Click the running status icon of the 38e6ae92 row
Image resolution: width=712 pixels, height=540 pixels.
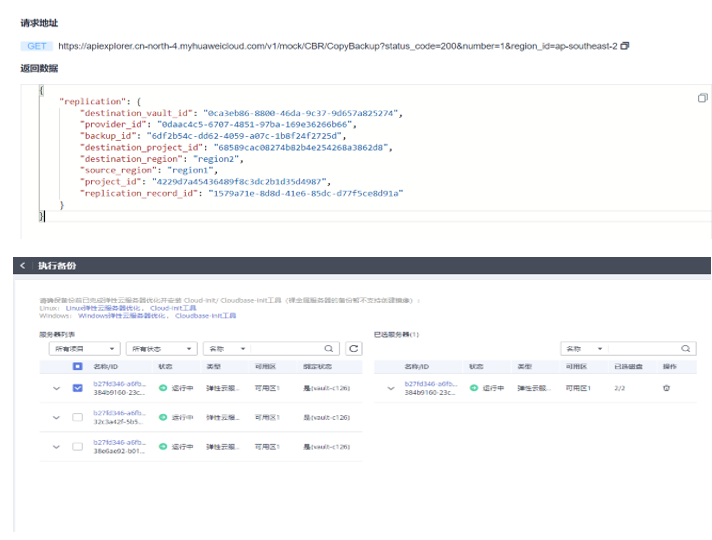163,446
